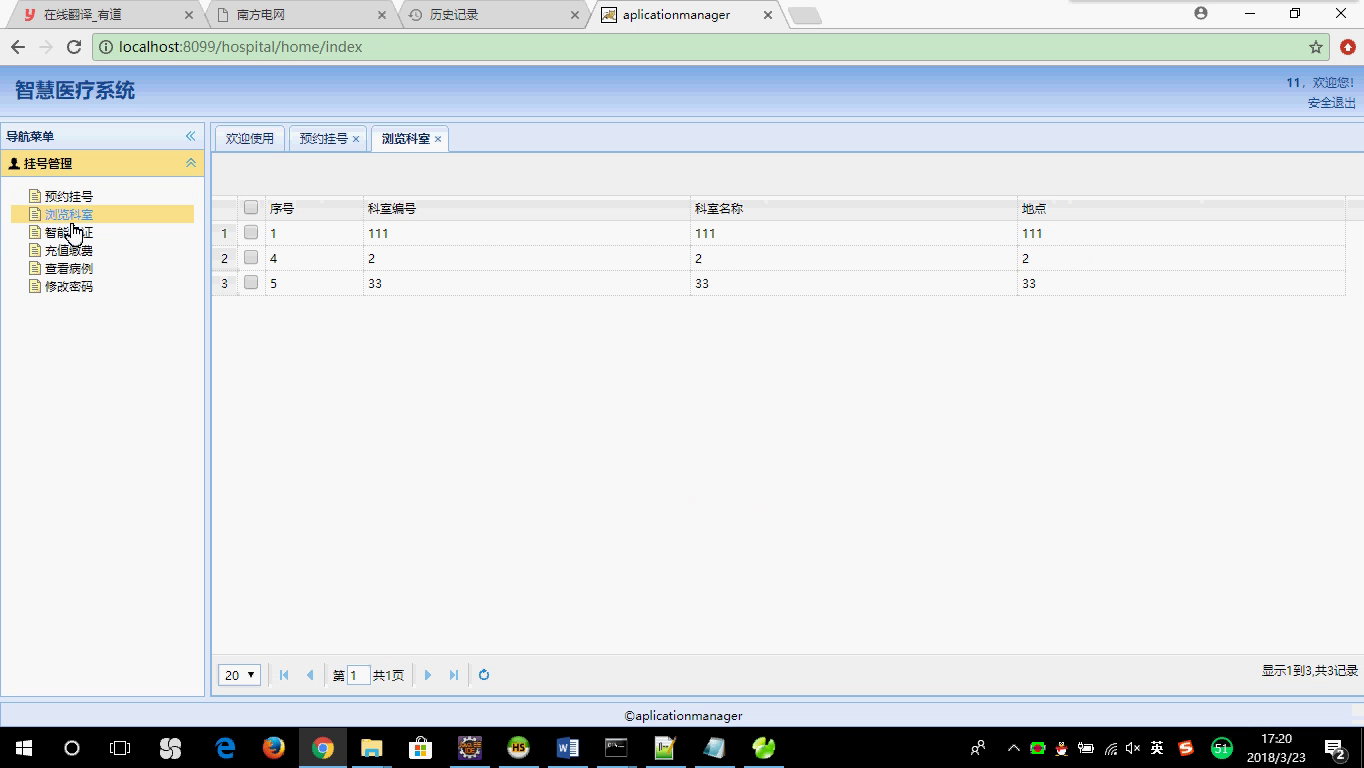Screen dimensions: 1364x768
Task: Sort by the 序号 column header
Action: tap(314, 208)
